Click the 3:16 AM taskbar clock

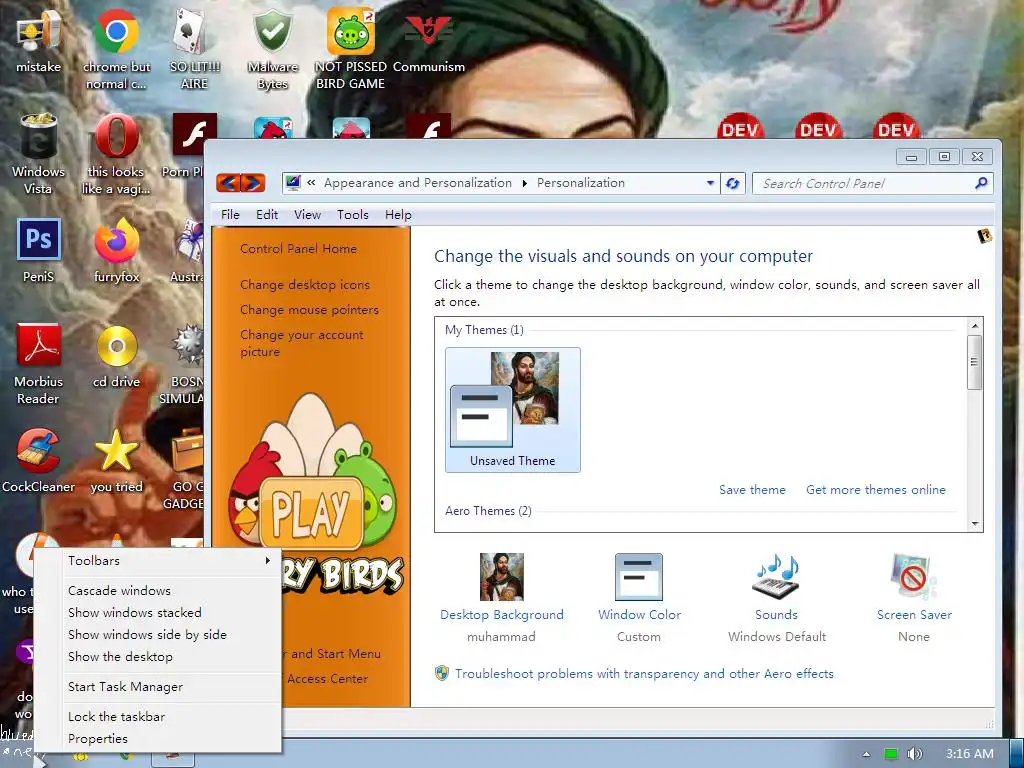(970, 754)
